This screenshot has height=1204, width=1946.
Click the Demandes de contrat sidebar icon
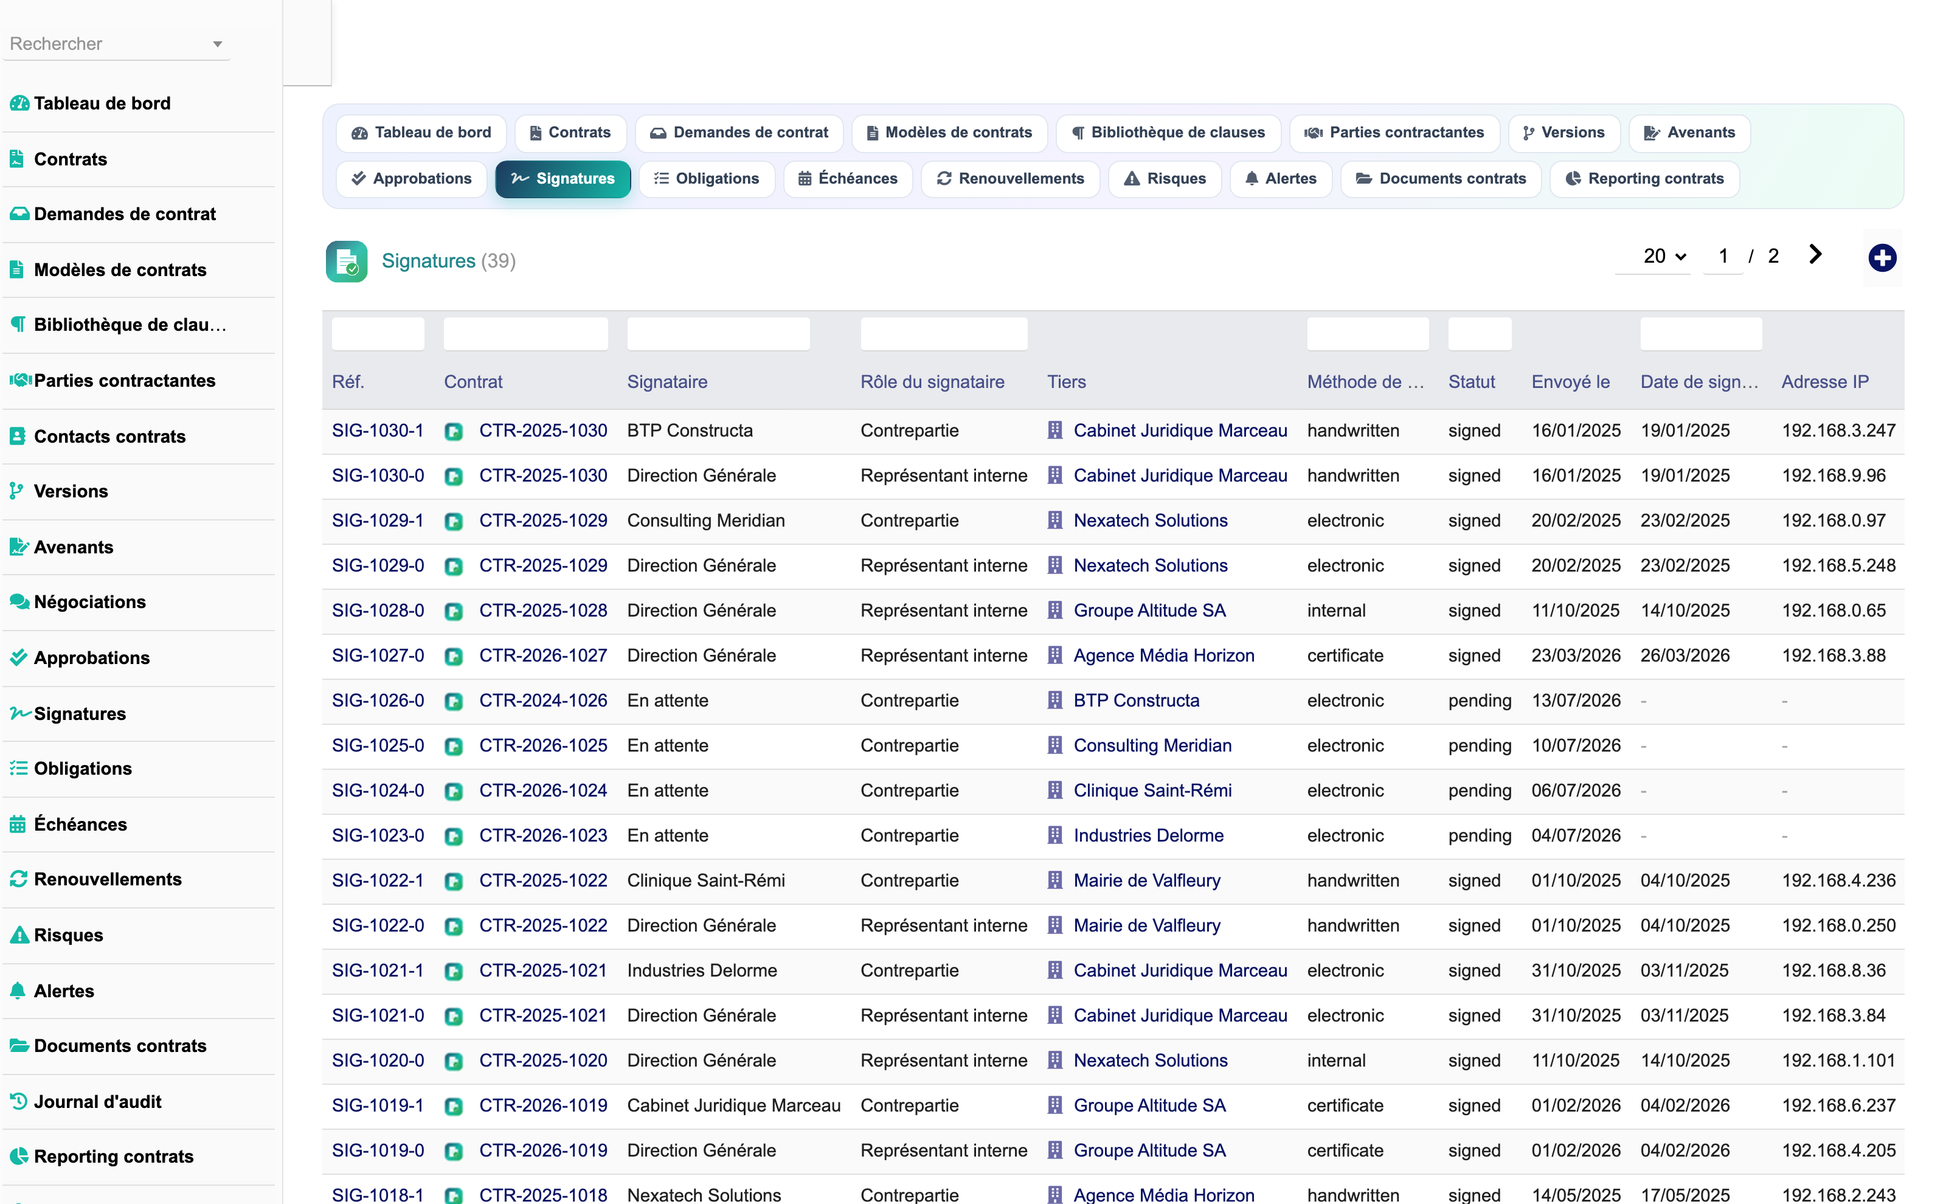[19, 214]
